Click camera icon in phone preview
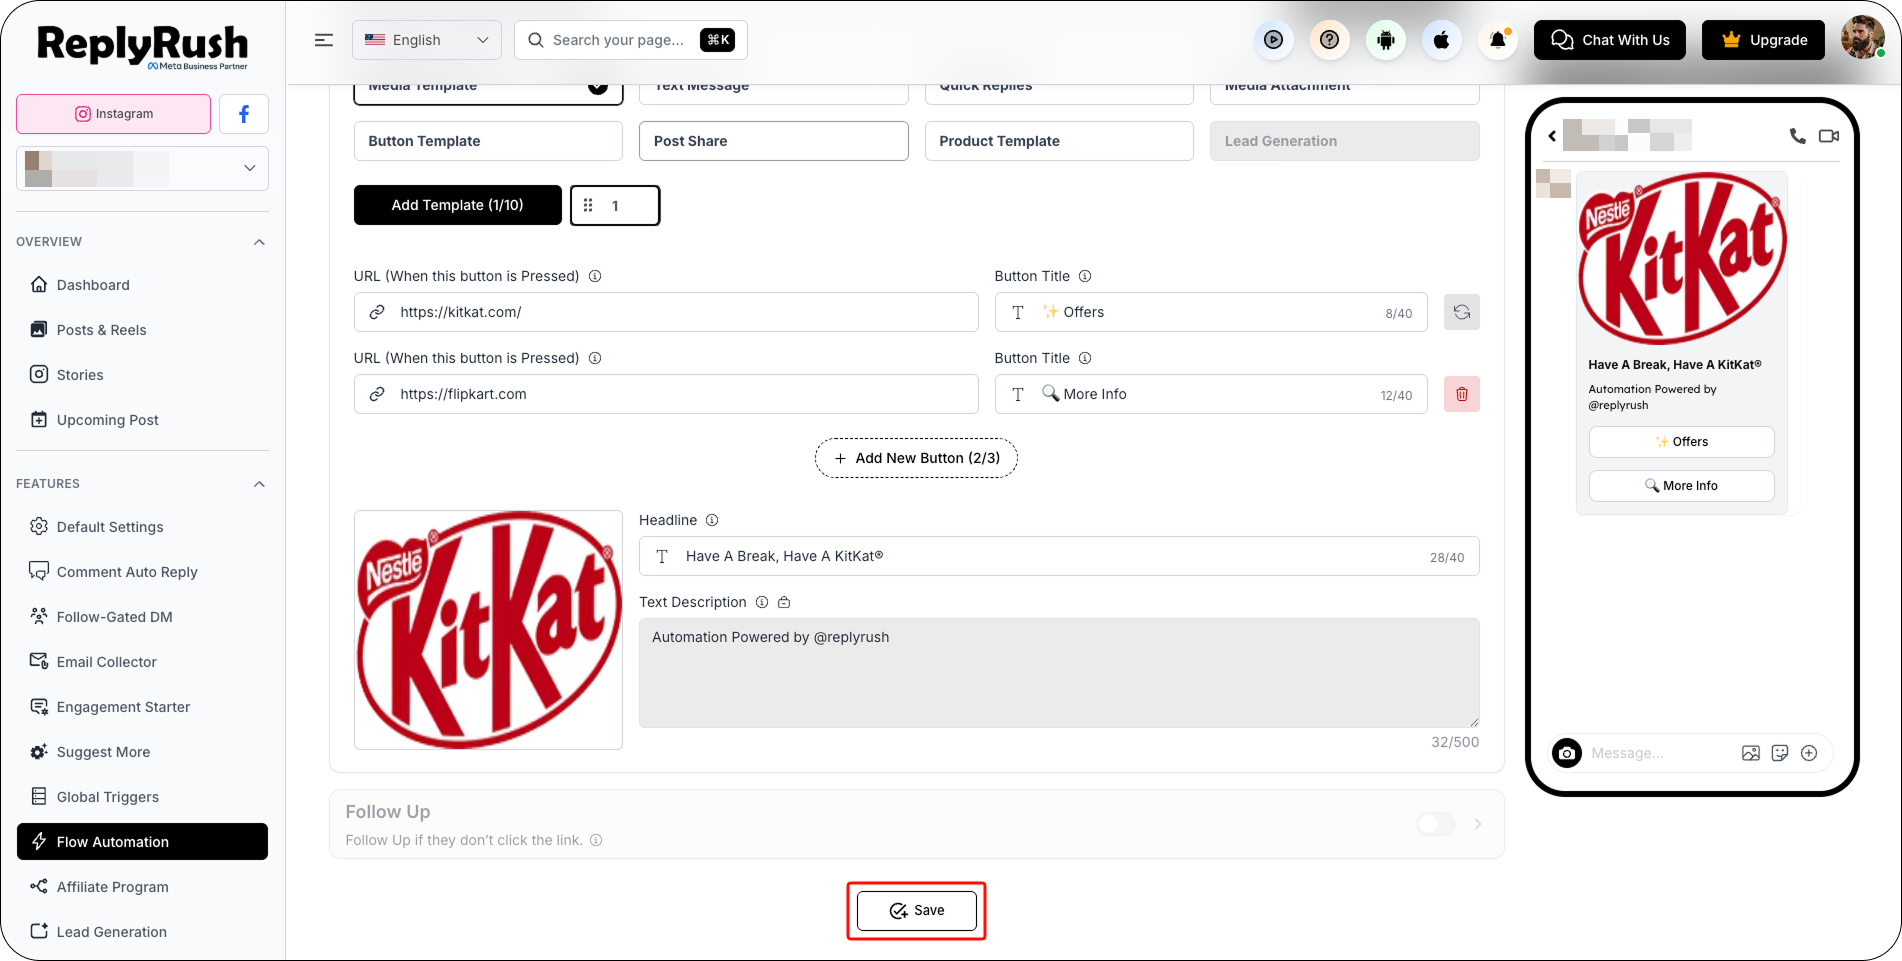Viewport: 1902px width, 961px height. coord(1567,753)
